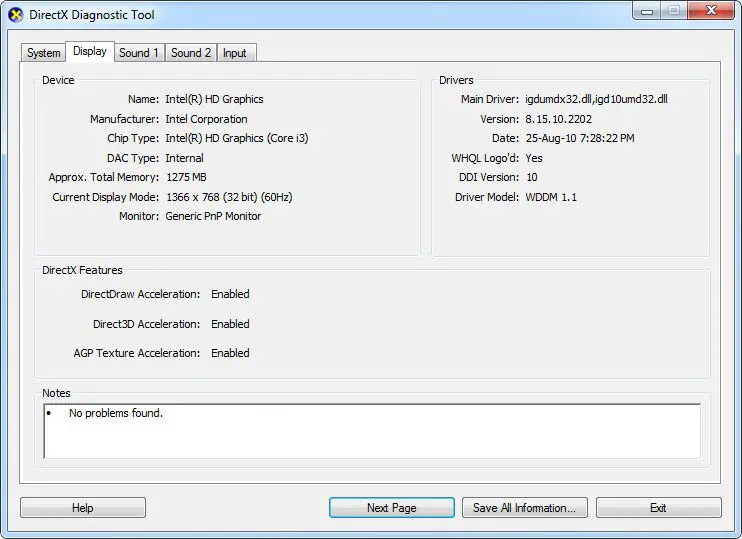Click the 'Current Display Mode:' label

106,197
